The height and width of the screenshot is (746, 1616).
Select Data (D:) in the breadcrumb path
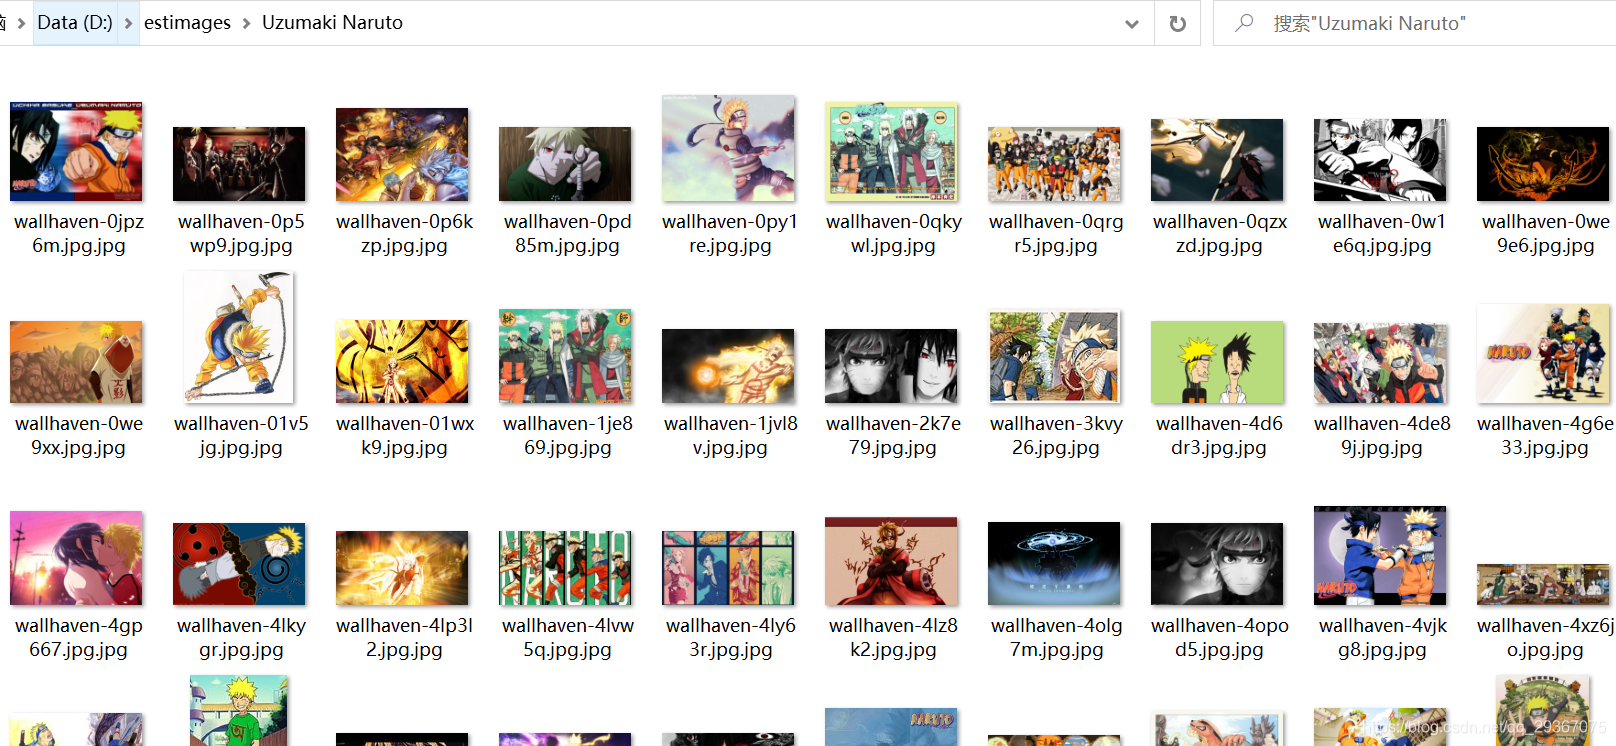point(75,22)
